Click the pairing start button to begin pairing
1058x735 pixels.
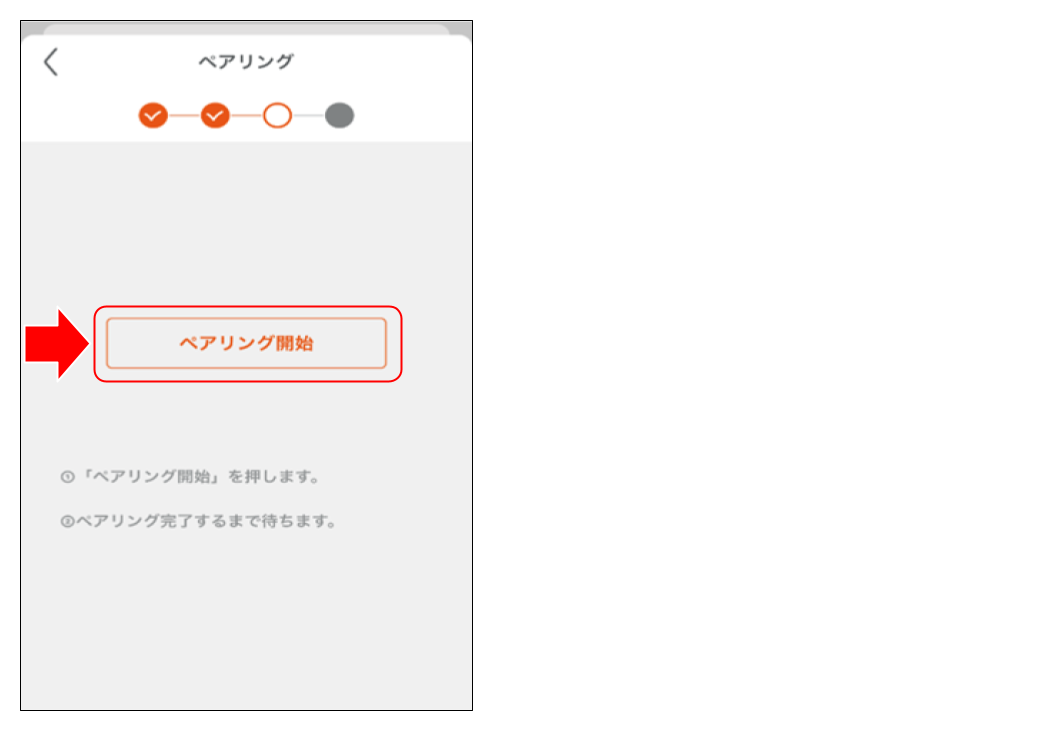coord(247,340)
